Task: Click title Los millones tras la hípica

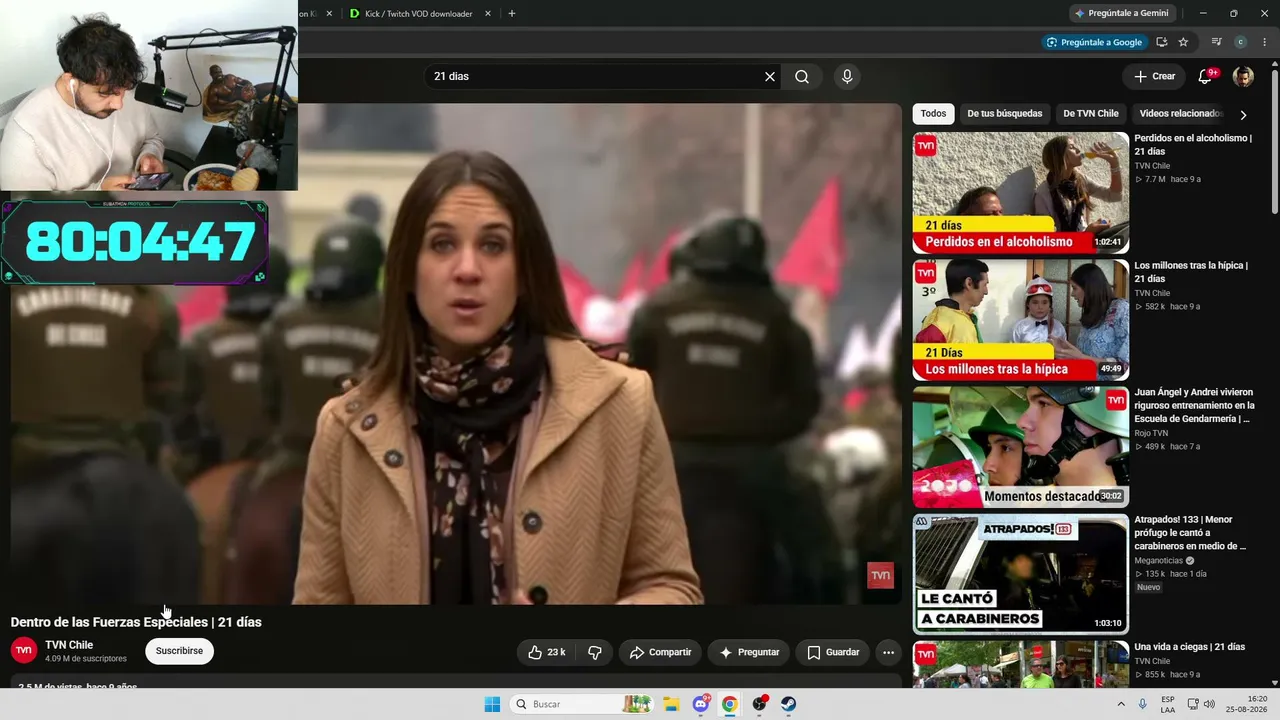Action: click(x=1191, y=272)
